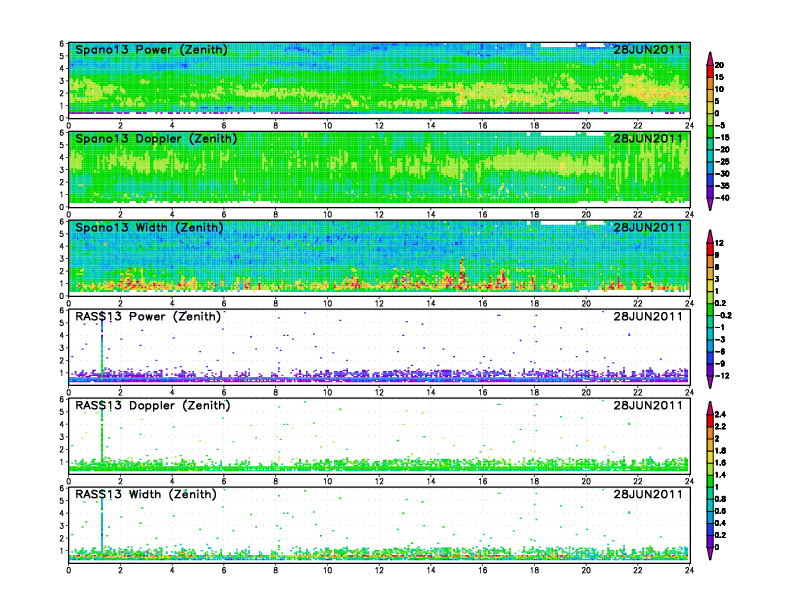792x612 pixels.
Task: Click the red segment beside the 15 label
Action: (x=710, y=71)
